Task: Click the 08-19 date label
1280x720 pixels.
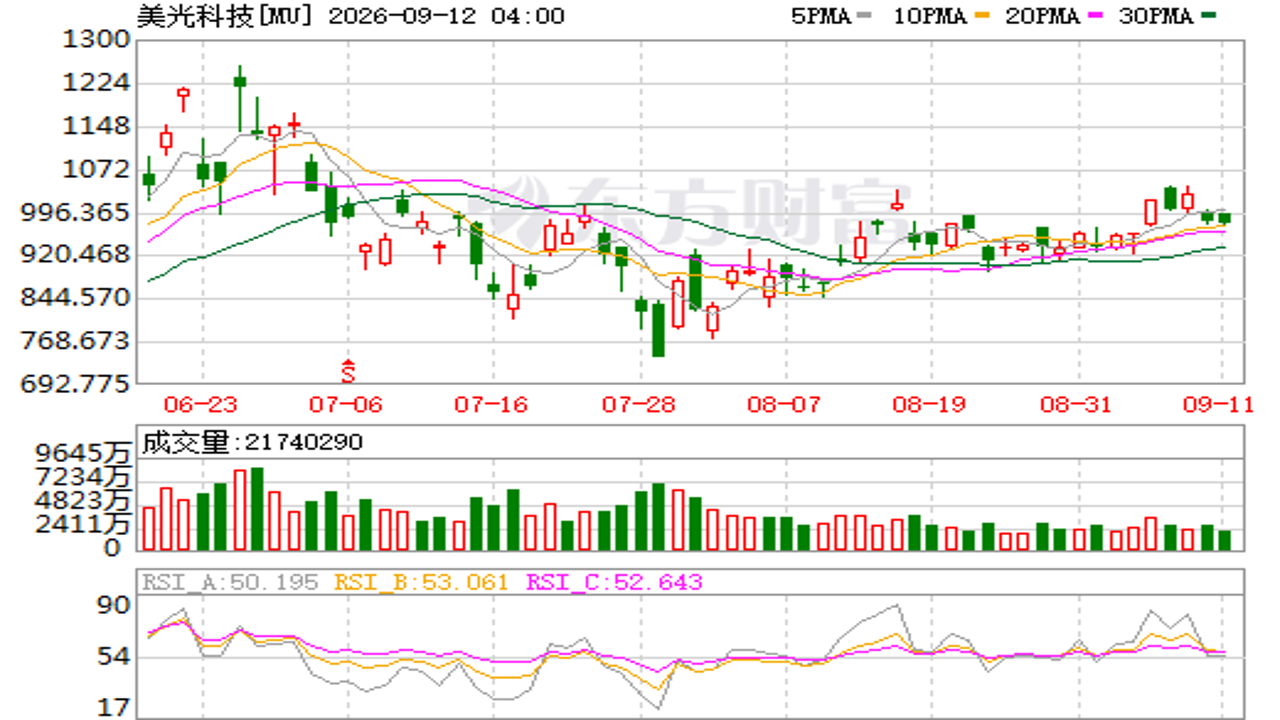Action: [x=931, y=405]
